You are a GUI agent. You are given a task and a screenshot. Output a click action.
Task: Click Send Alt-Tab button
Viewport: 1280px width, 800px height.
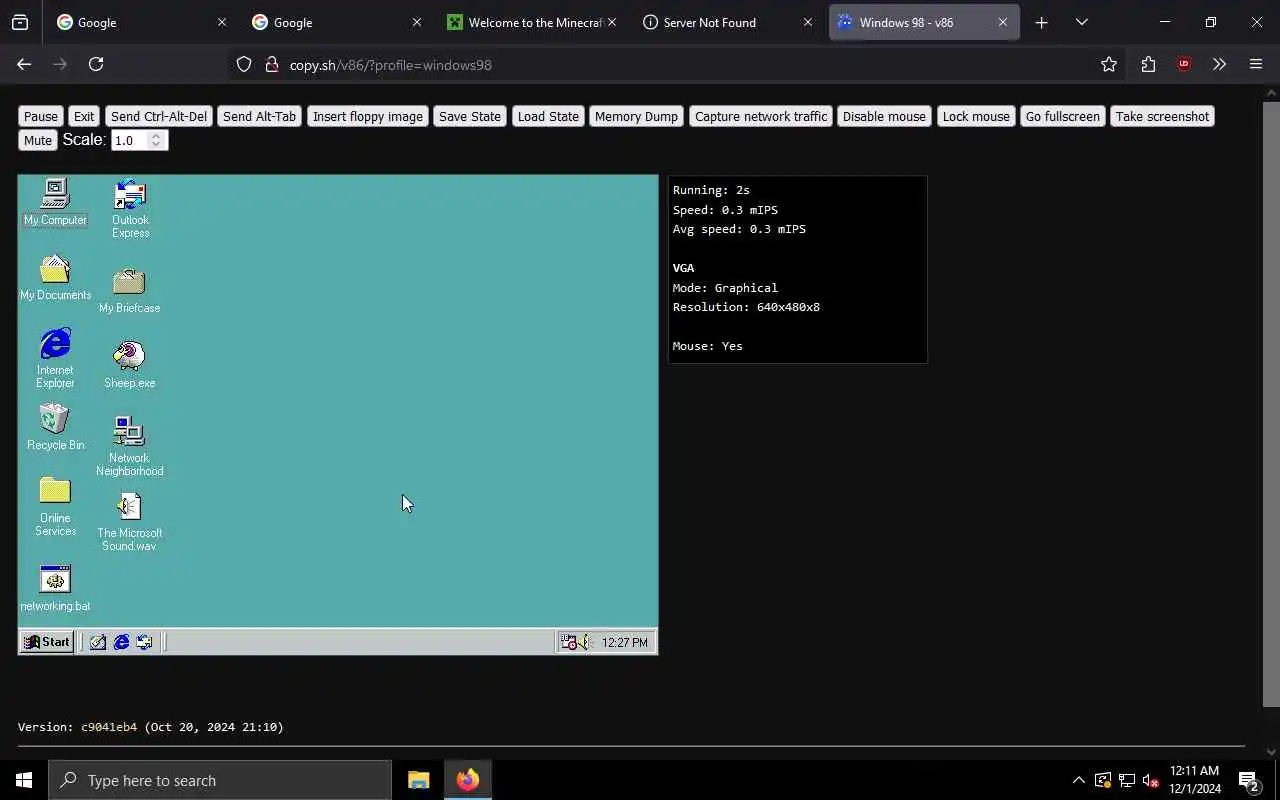tap(260, 116)
